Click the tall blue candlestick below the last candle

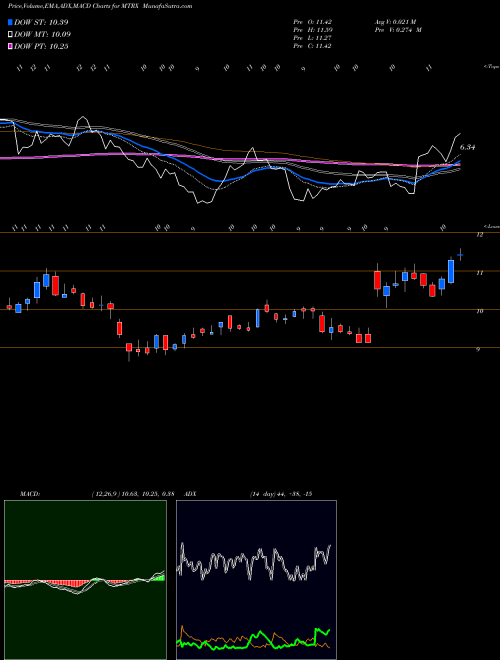[x=451, y=271]
